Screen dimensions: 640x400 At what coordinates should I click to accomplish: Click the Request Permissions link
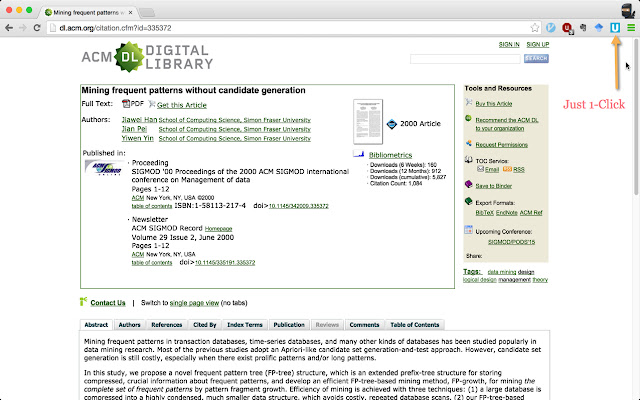pyautogui.click(x=501, y=145)
